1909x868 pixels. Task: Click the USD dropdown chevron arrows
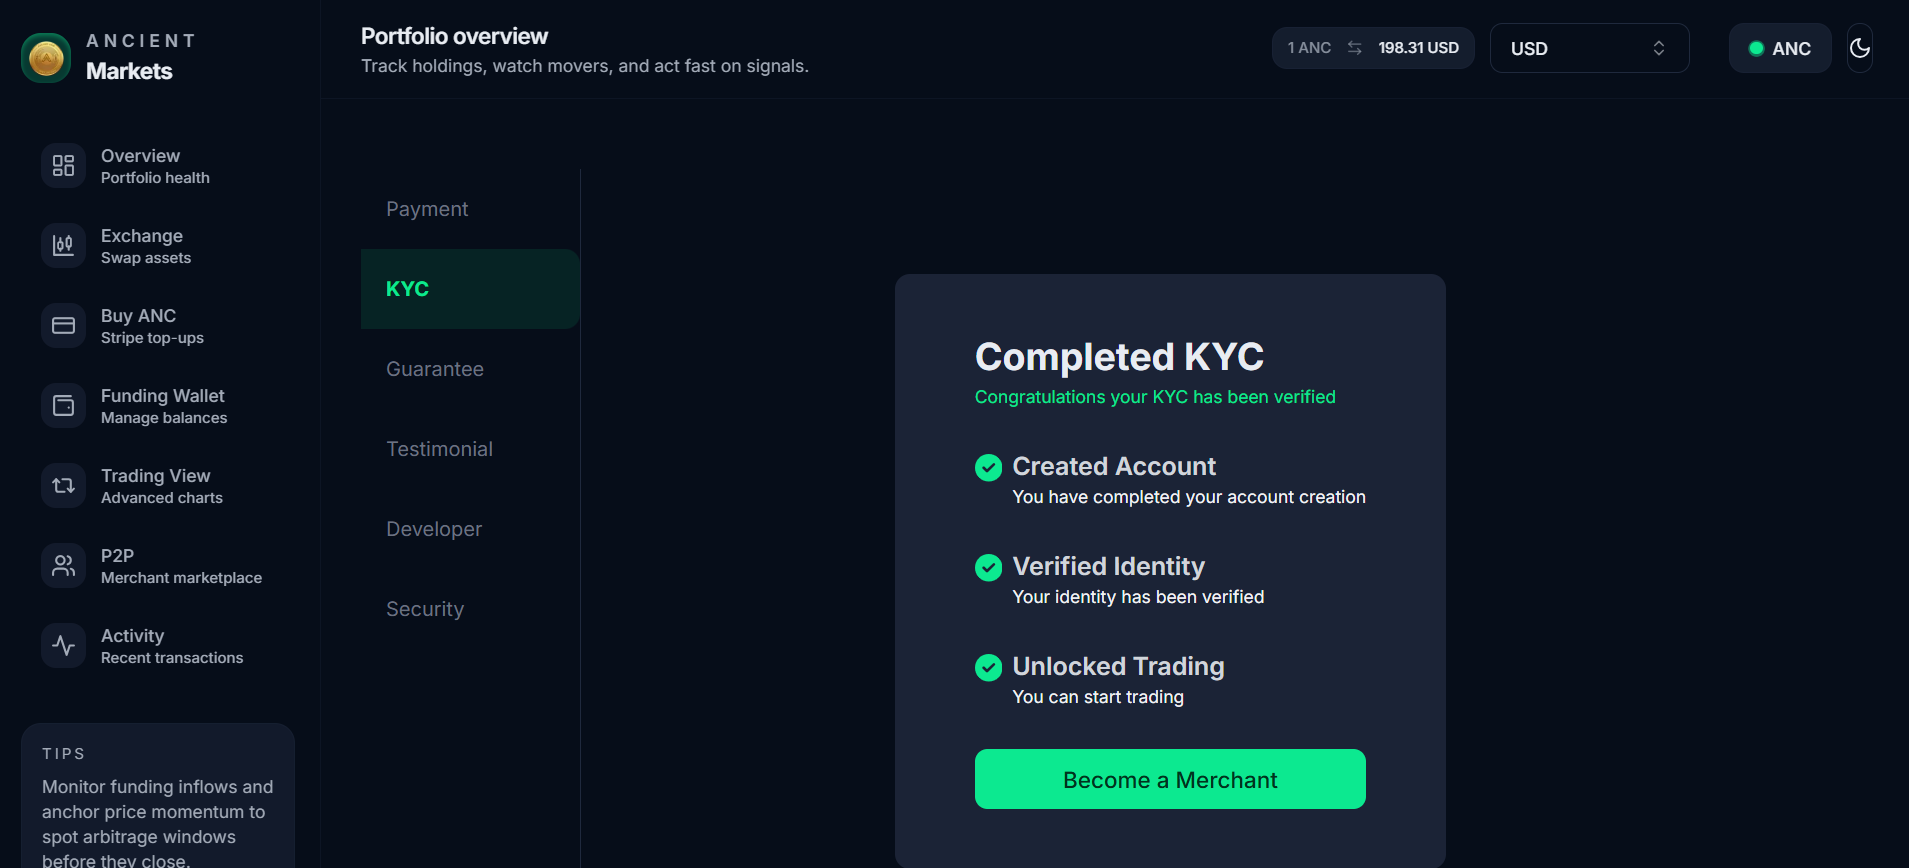(1658, 49)
